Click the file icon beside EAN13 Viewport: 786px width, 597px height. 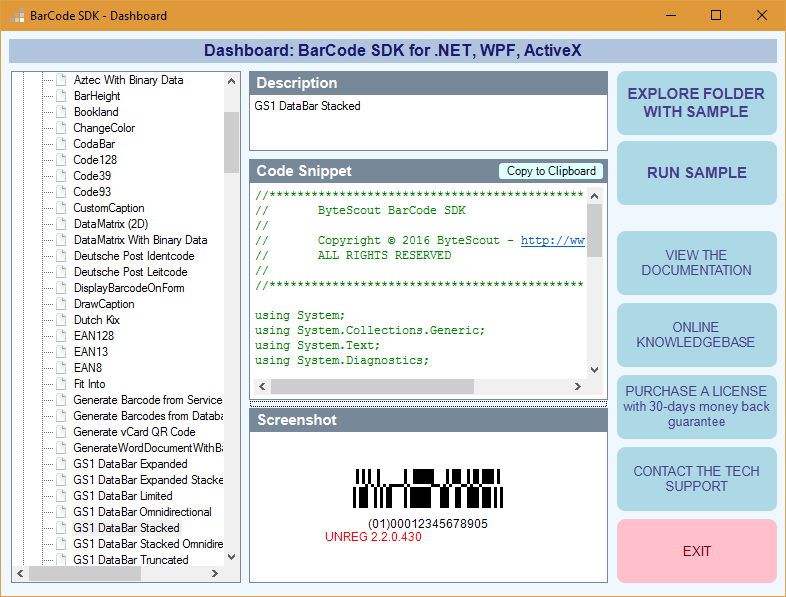(x=61, y=352)
